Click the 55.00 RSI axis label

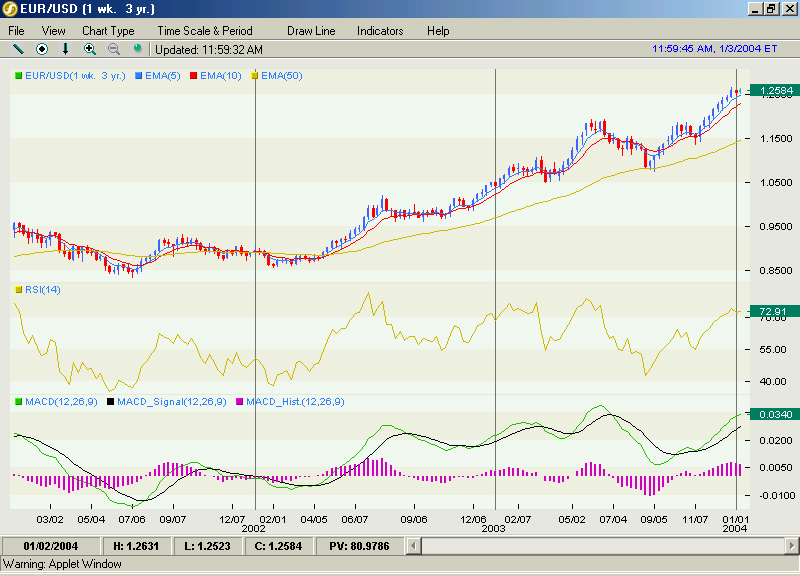pyautogui.click(x=772, y=349)
